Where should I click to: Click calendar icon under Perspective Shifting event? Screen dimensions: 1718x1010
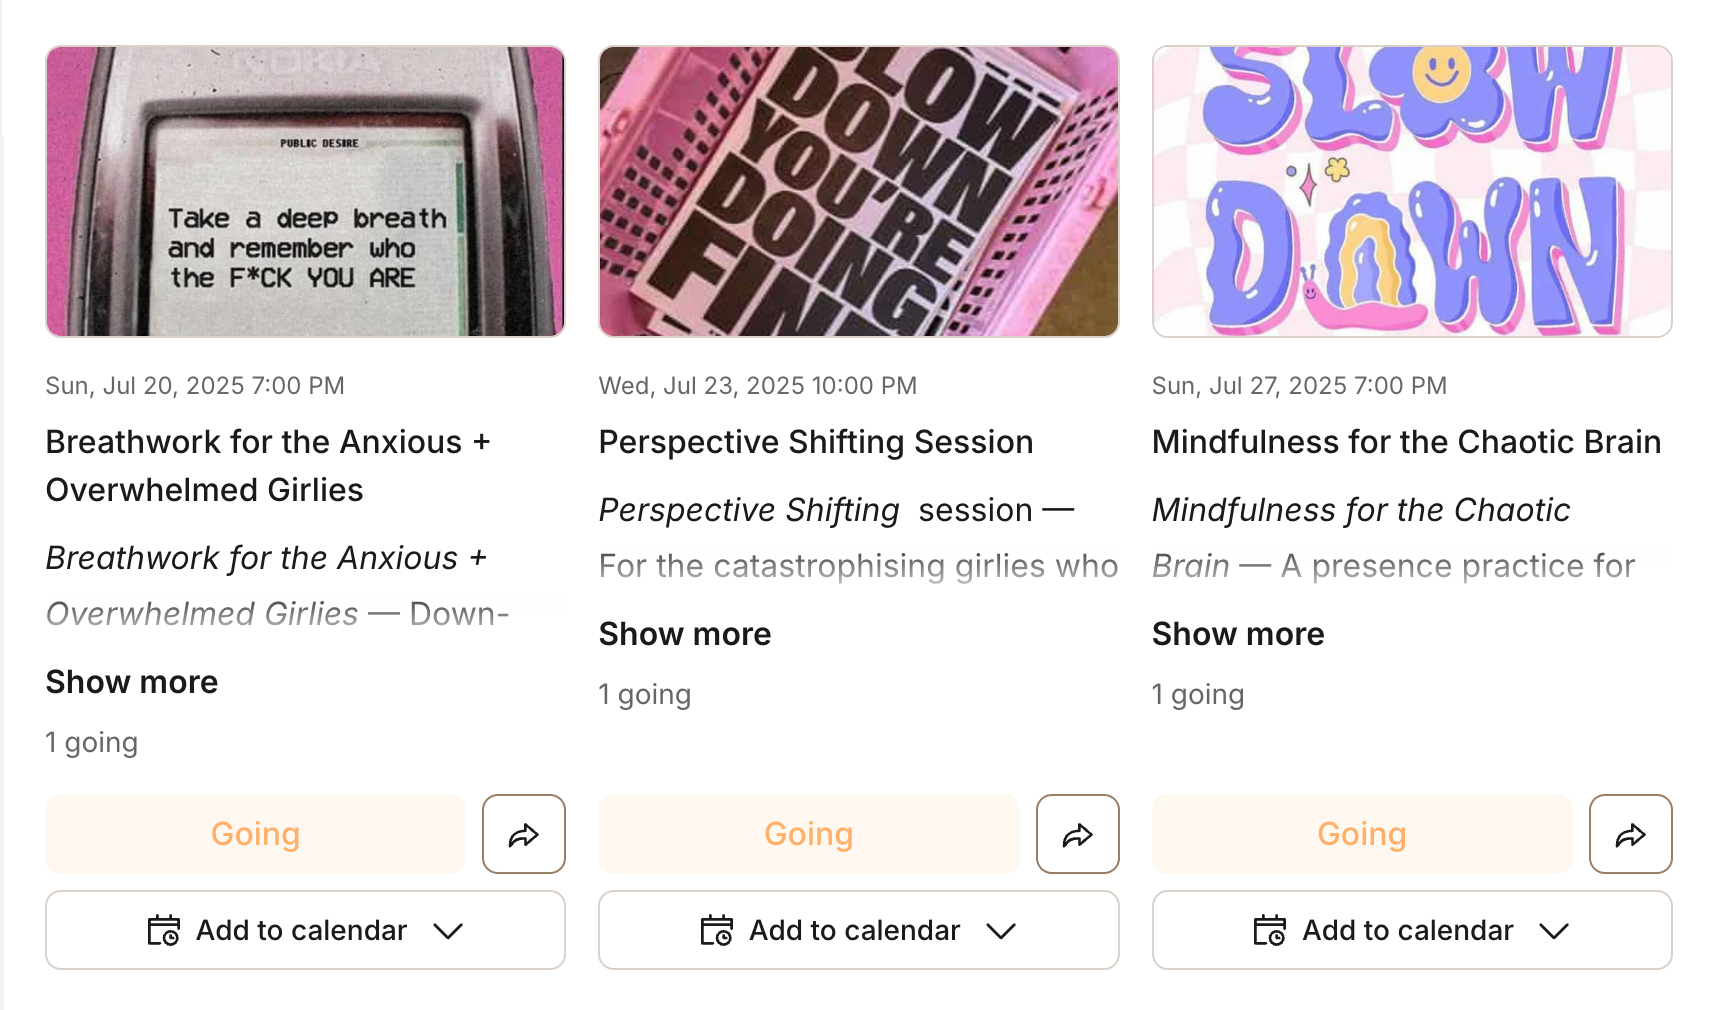pyautogui.click(x=717, y=930)
